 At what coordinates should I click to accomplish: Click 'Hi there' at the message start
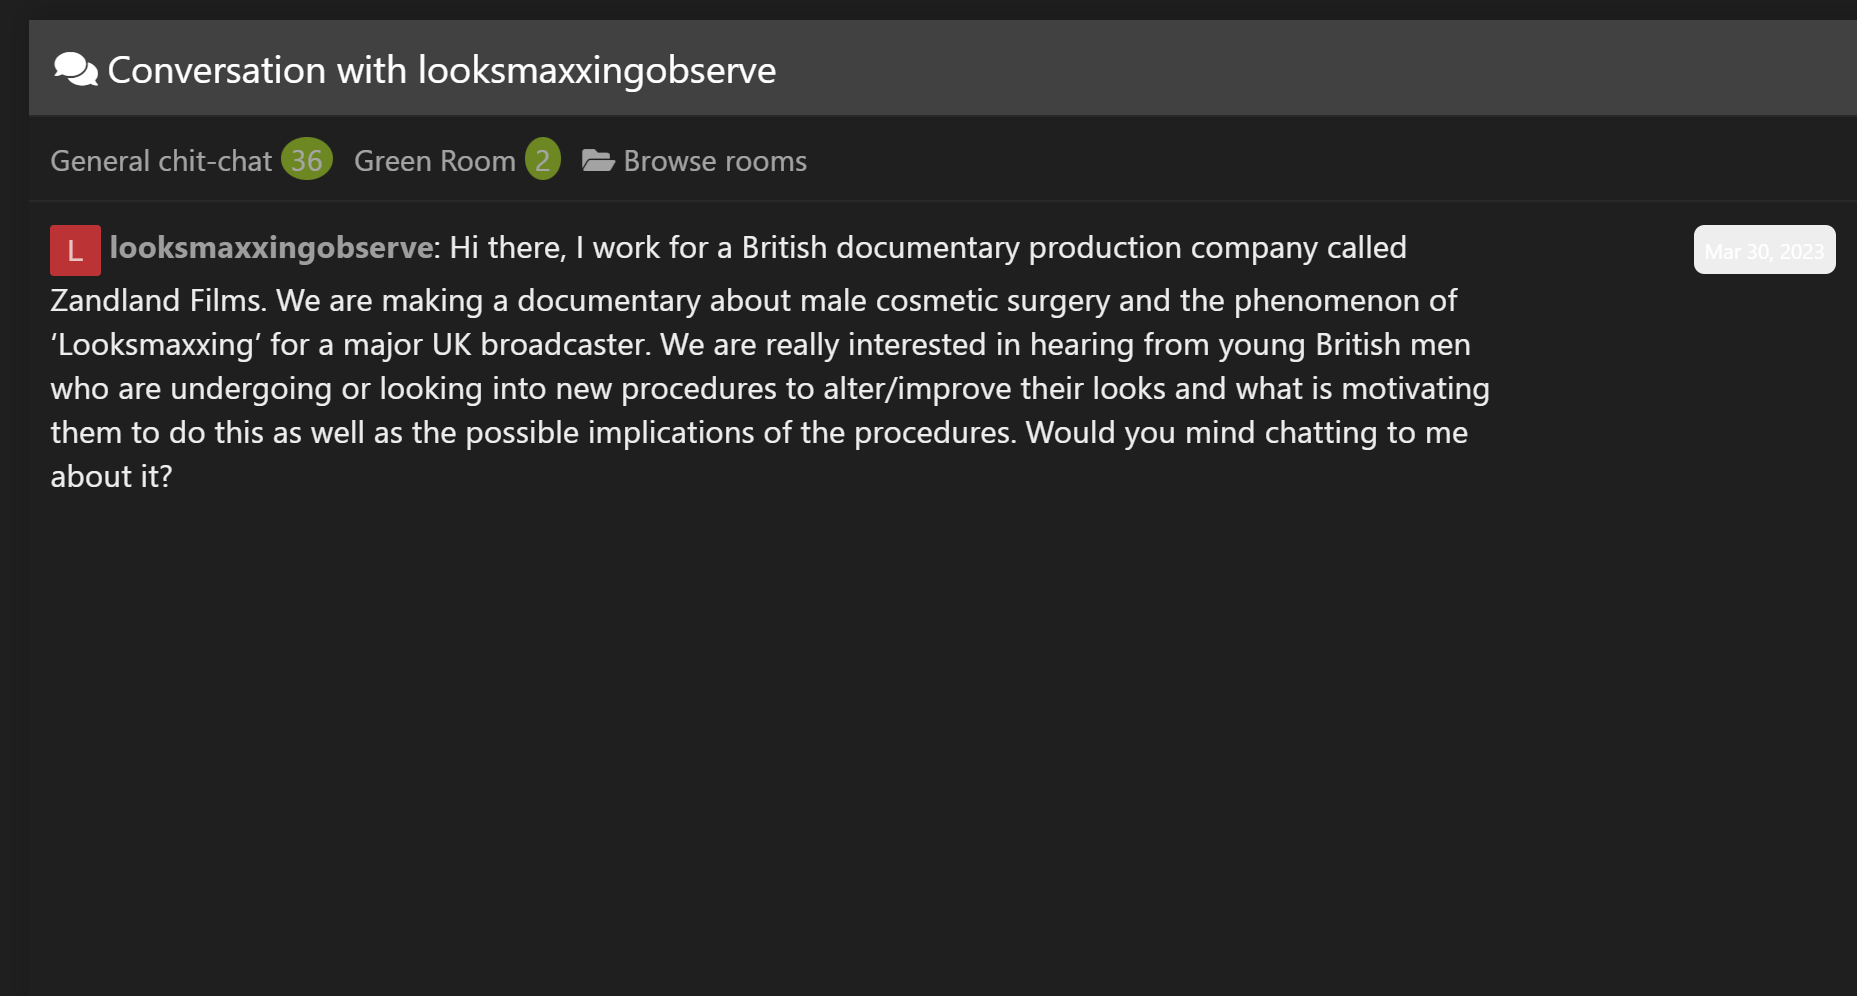pyautogui.click(x=507, y=247)
